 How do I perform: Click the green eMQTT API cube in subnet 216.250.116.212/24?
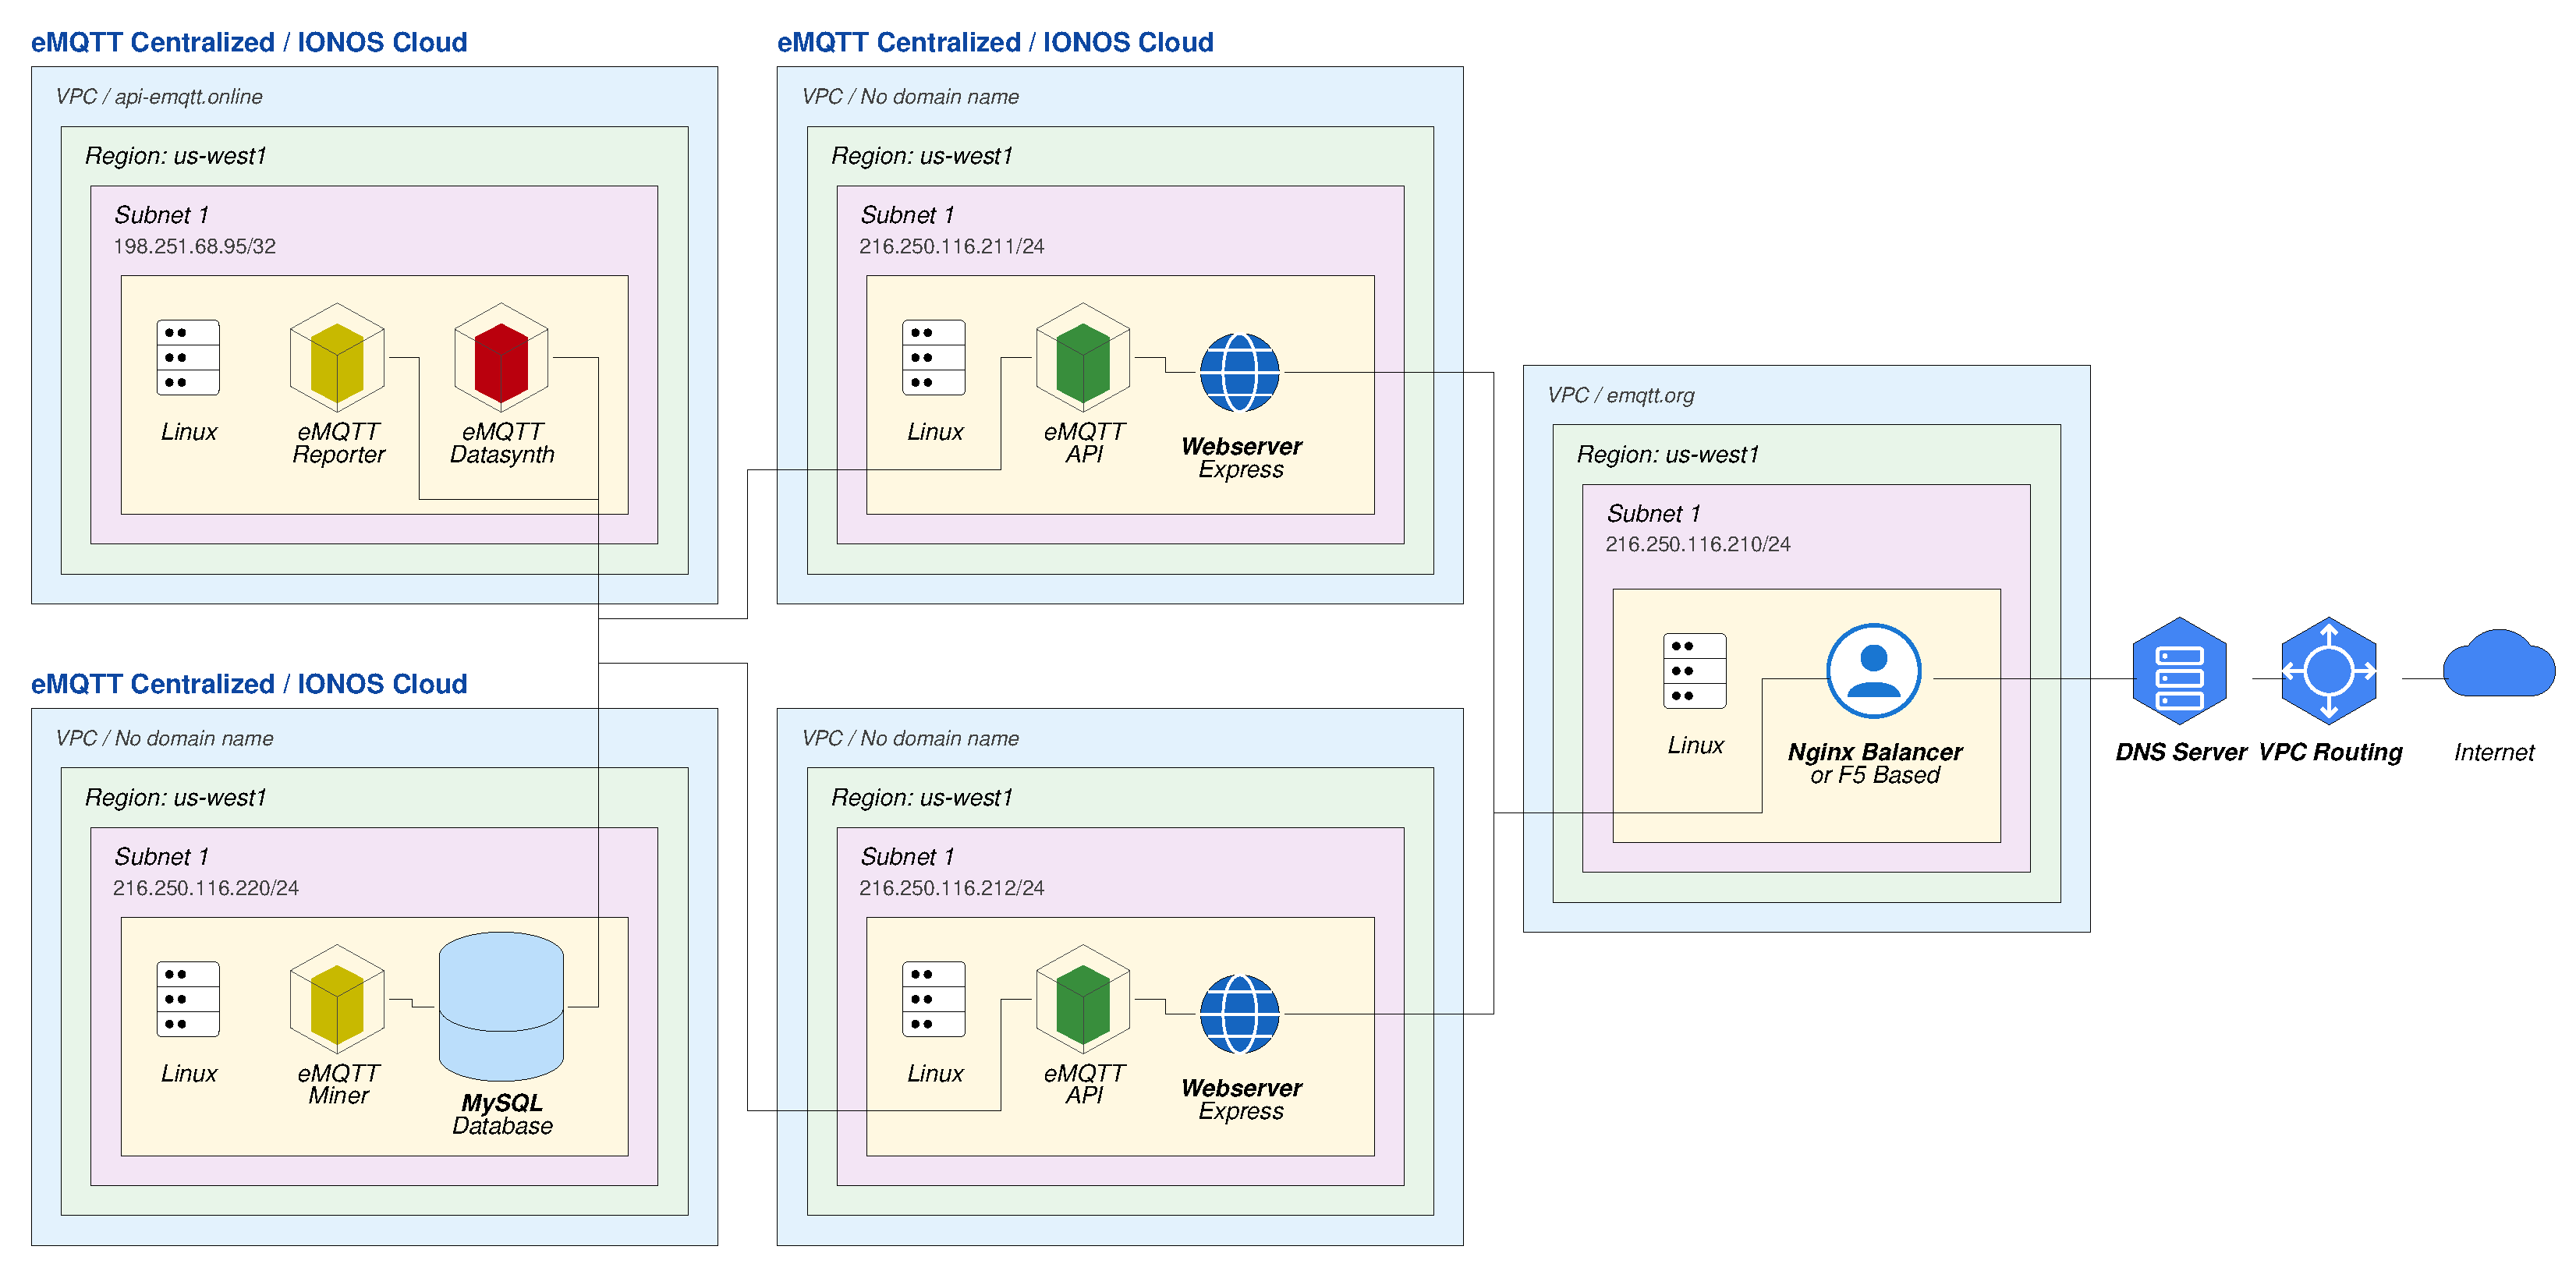click(1083, 999)
